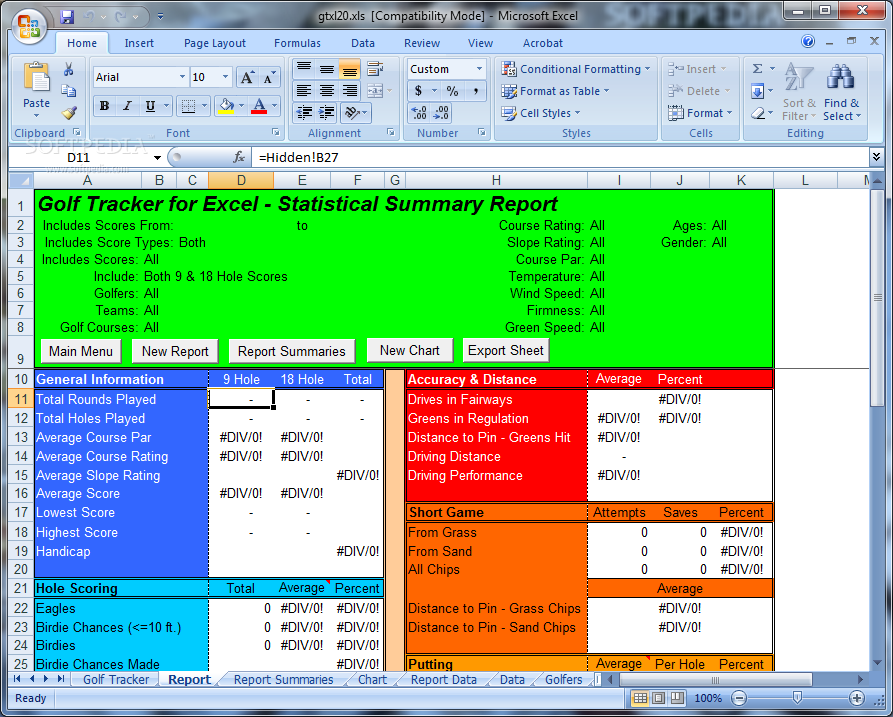
Task: Open the Format cells dropdown
Action: [700, 113]
